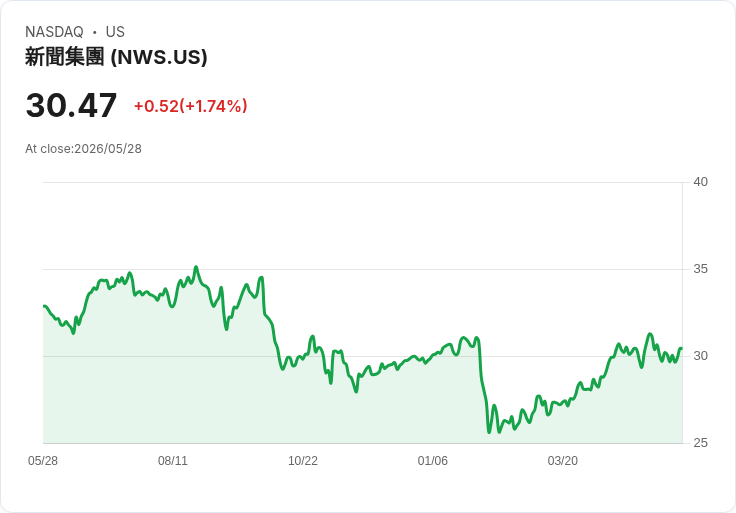Viewport: 736px width, 513px height.
Task: Click the NASDAQ exchange label
Action: [54, 32]
